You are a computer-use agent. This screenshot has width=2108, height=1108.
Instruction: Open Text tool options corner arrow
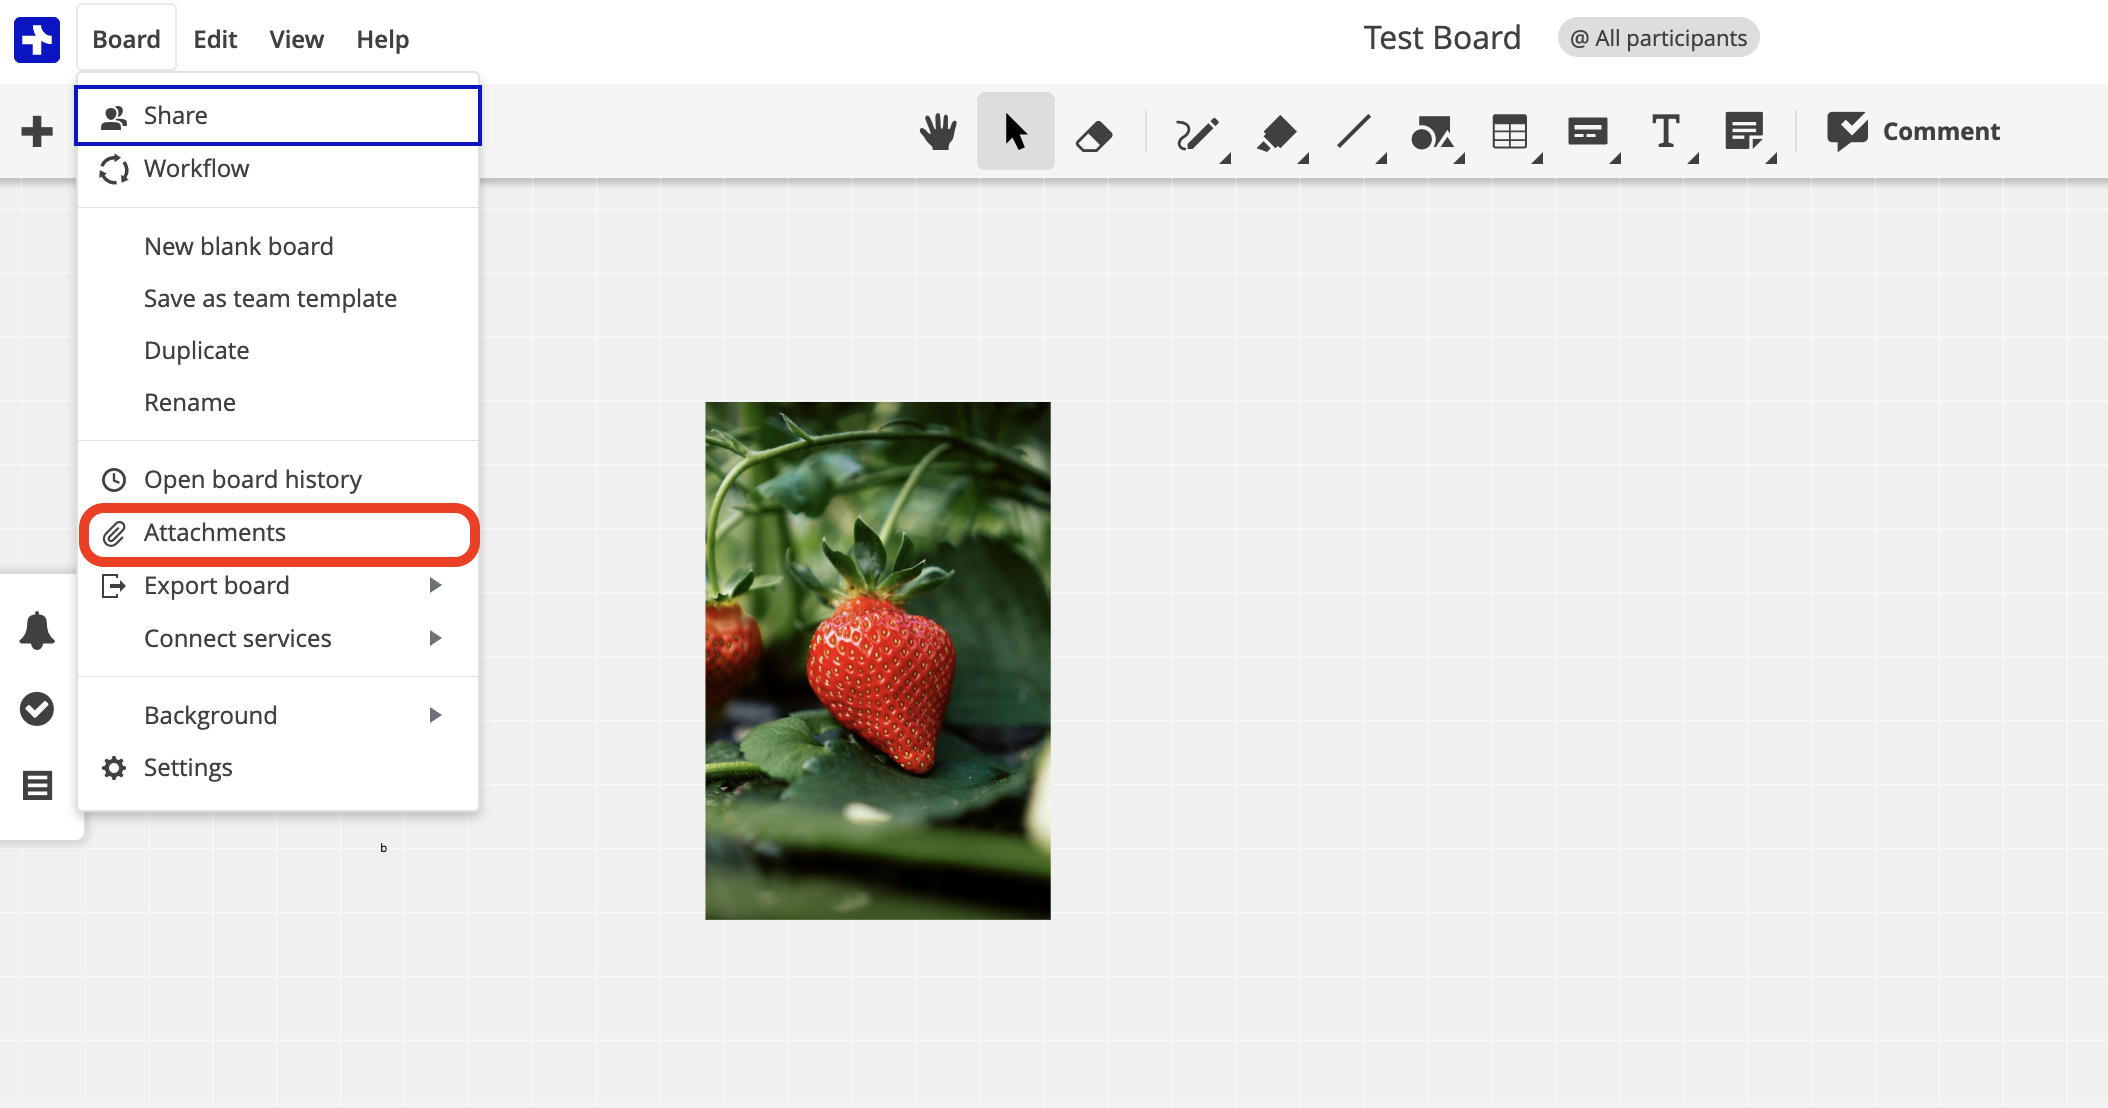click(x=1693, y=158)
